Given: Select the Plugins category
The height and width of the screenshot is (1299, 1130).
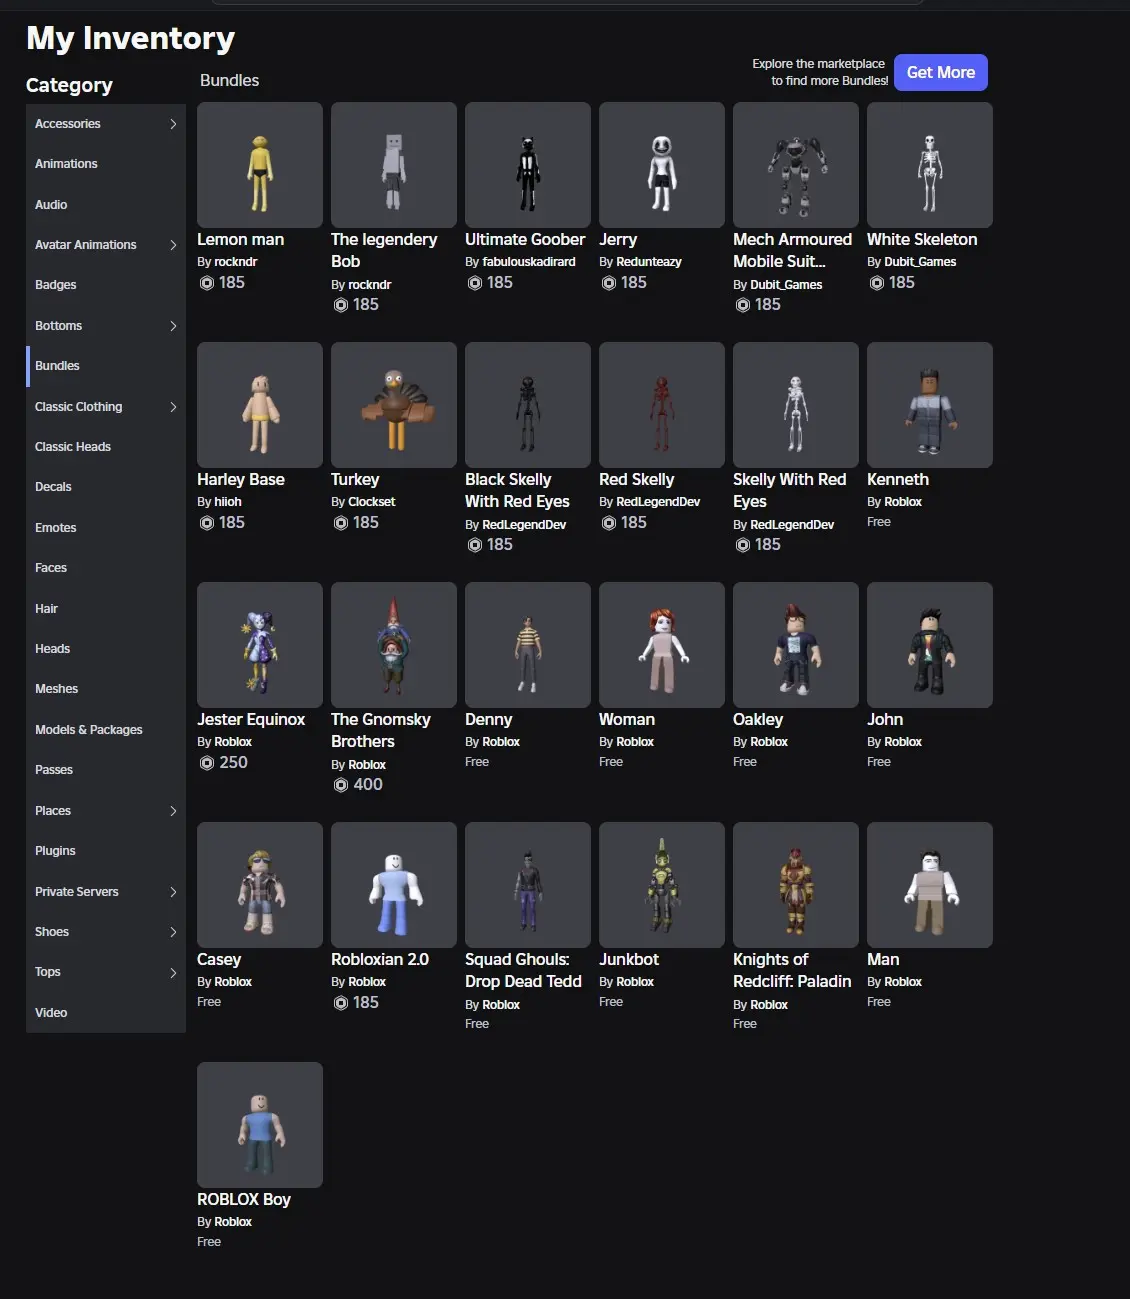Looking at the screenshot, I should 106,851.
